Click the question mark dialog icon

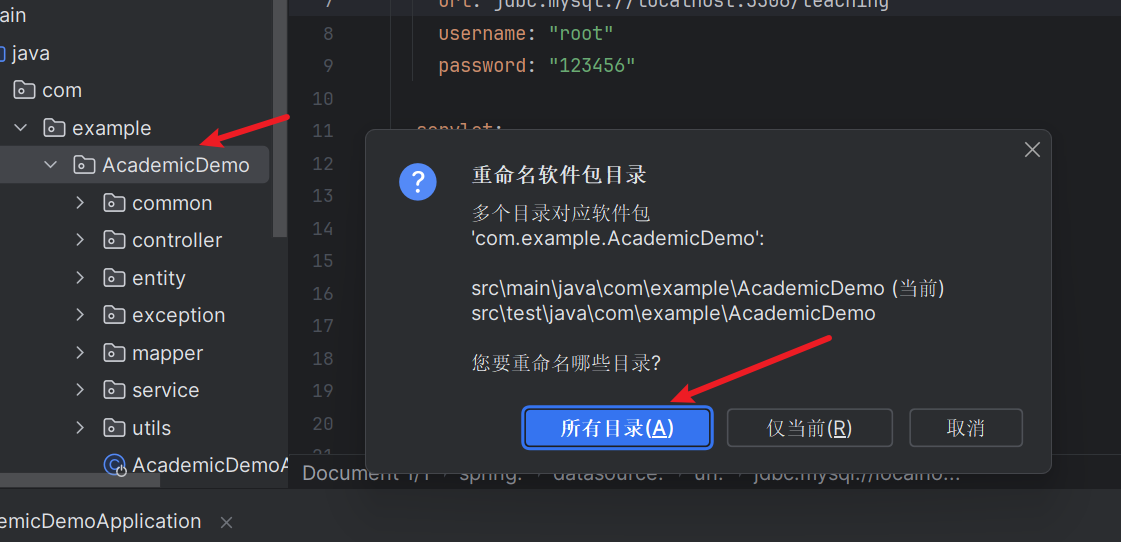tap(418, 182)
